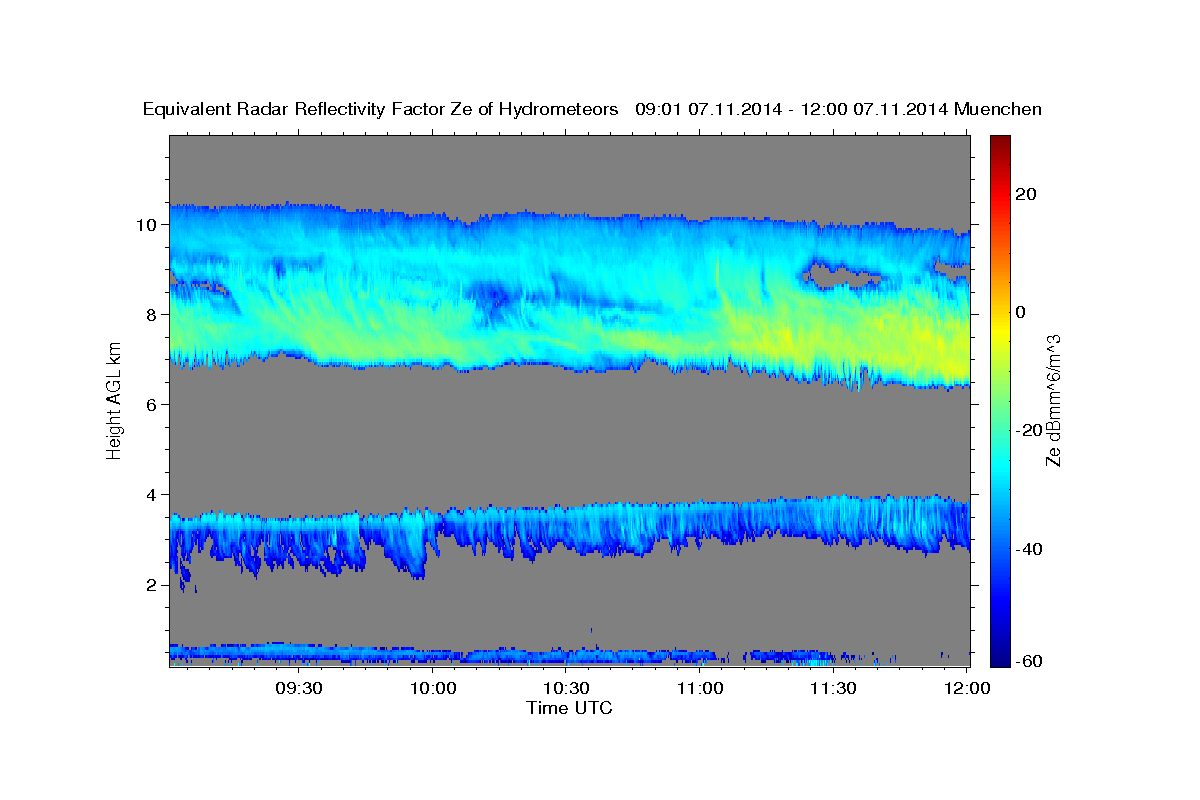The image size is (1200, 800).
Task: Click the height tick label 4
Action: (x=152, y=495)
